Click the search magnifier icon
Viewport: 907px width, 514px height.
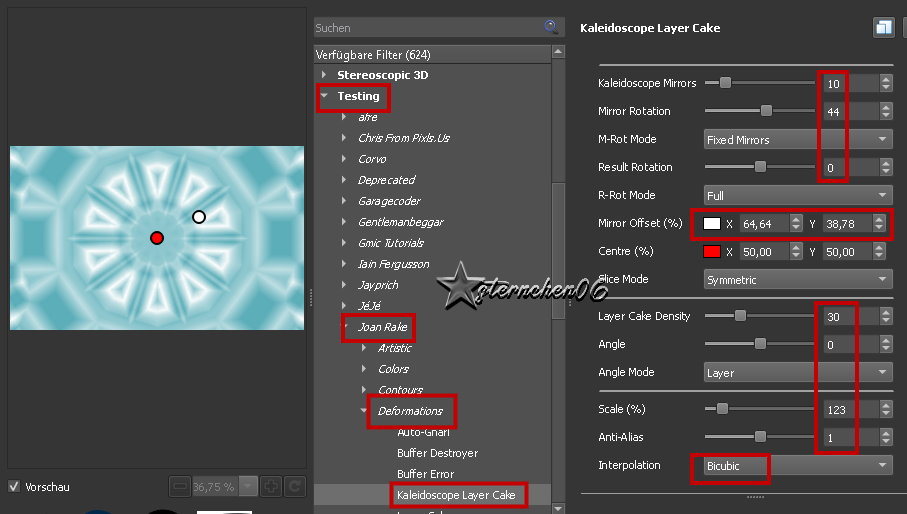[551, 27]
